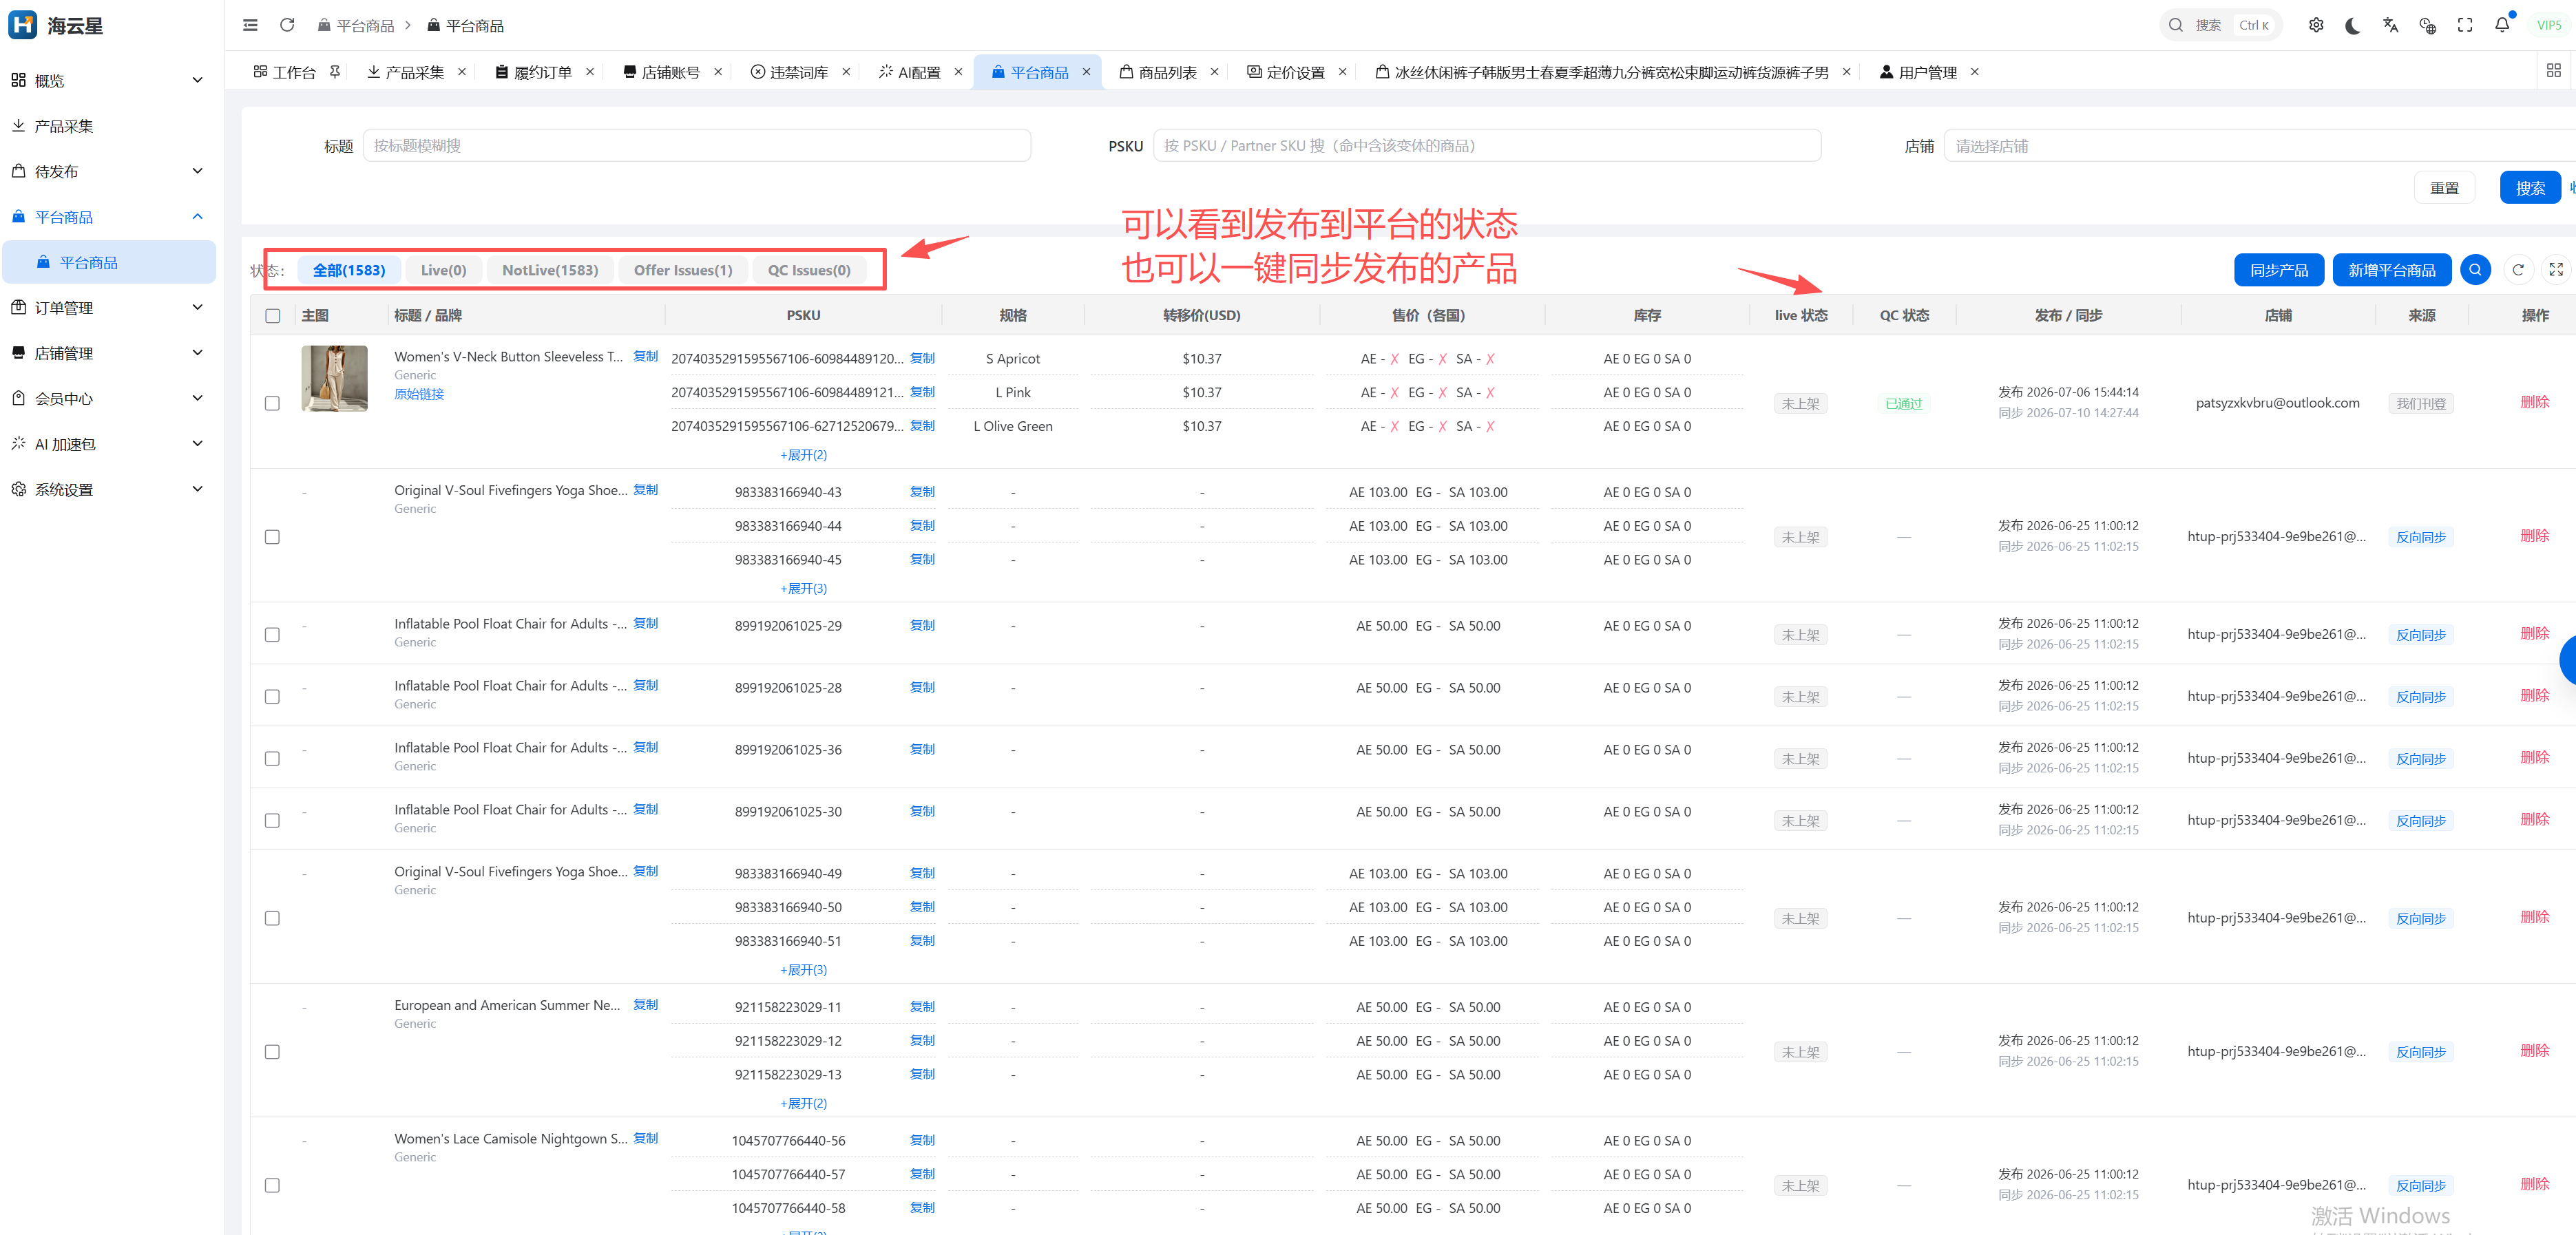
Task: Click the Women's V-Neck product thumbnail
Action: coord(334,379)
